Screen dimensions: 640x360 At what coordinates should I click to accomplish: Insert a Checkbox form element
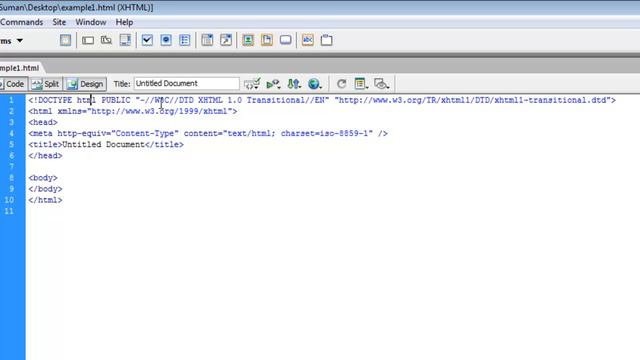click(147, 40)
